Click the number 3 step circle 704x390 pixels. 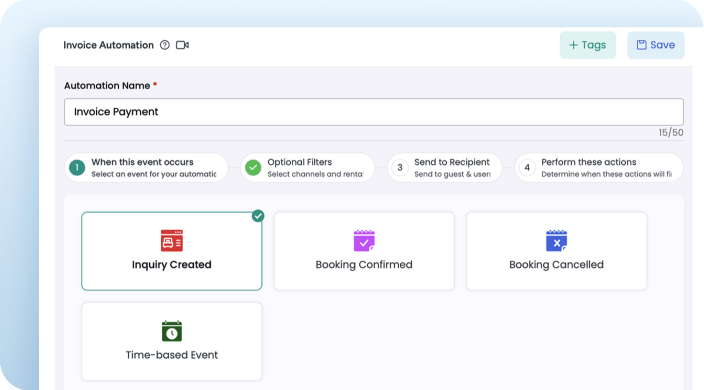(400, 168)
